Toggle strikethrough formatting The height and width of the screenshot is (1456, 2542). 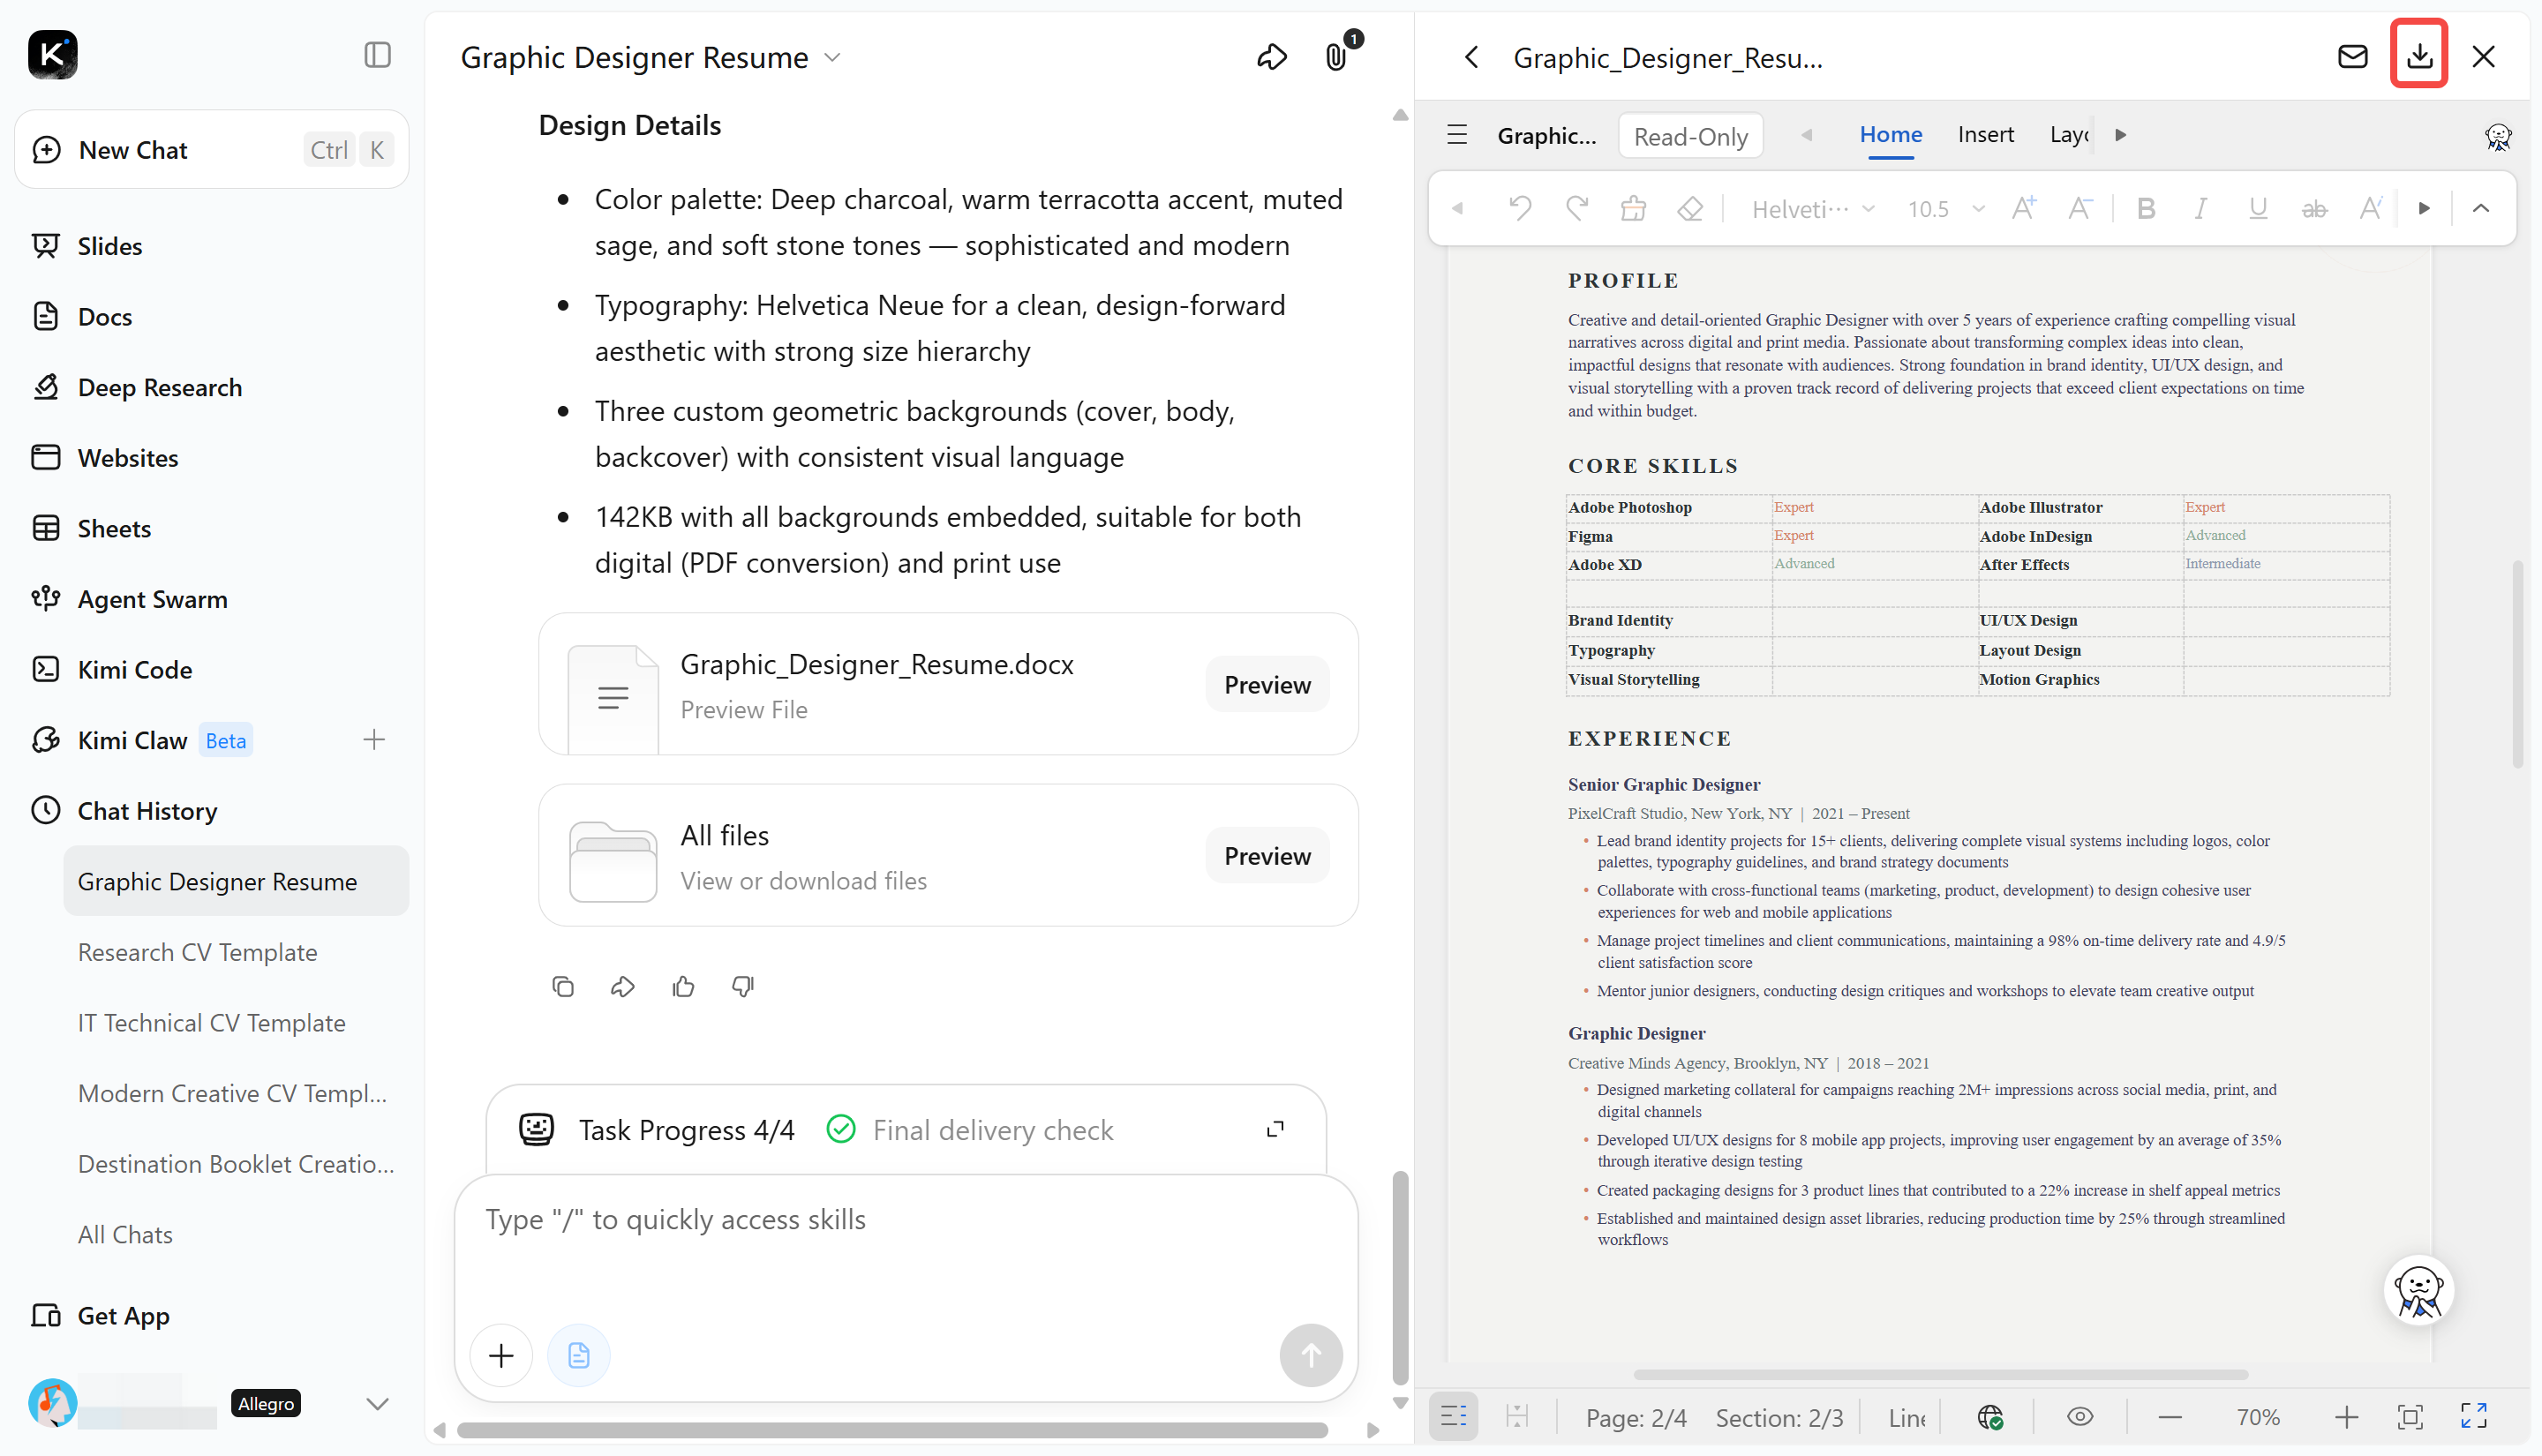pyautogui.click(x=2313, y=208)
